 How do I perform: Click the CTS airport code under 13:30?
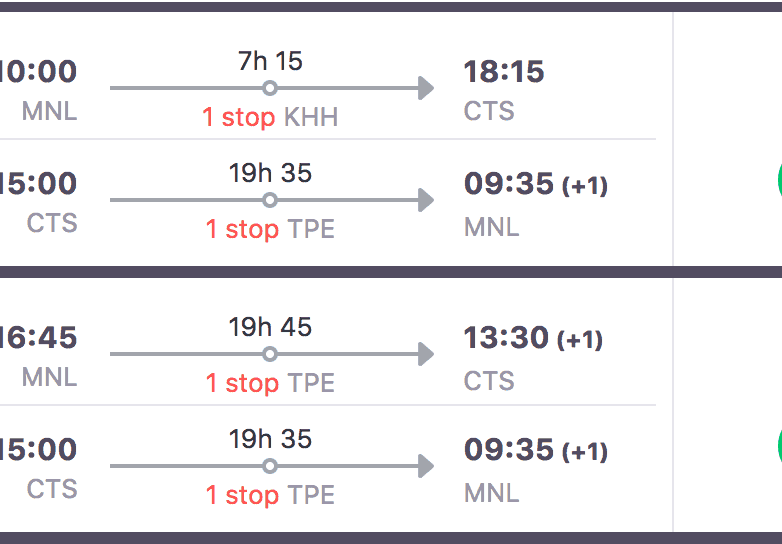point(489,381)
